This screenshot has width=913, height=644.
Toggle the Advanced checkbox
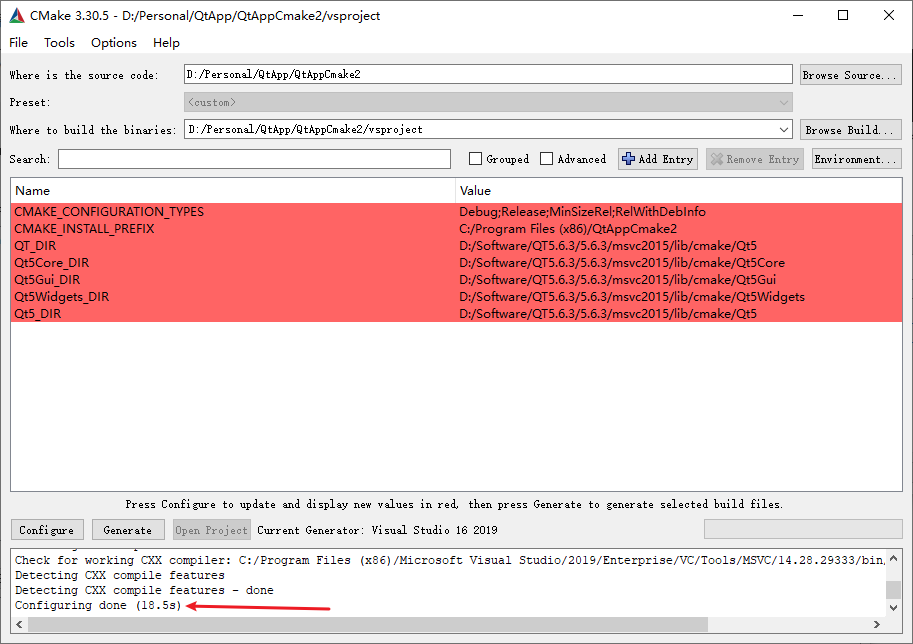[546, 159]
